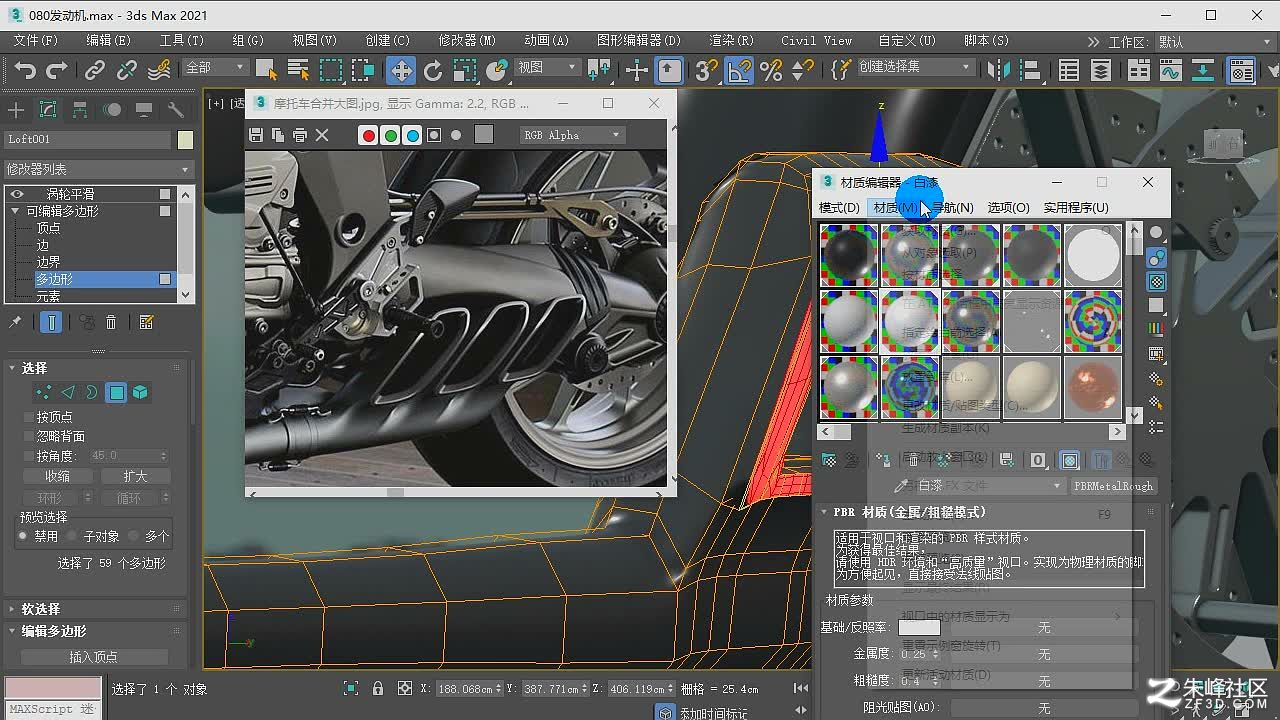1280x720 pixels.
Task: Toggle green channel in image viewer
Action: click(x=391, y=135)
